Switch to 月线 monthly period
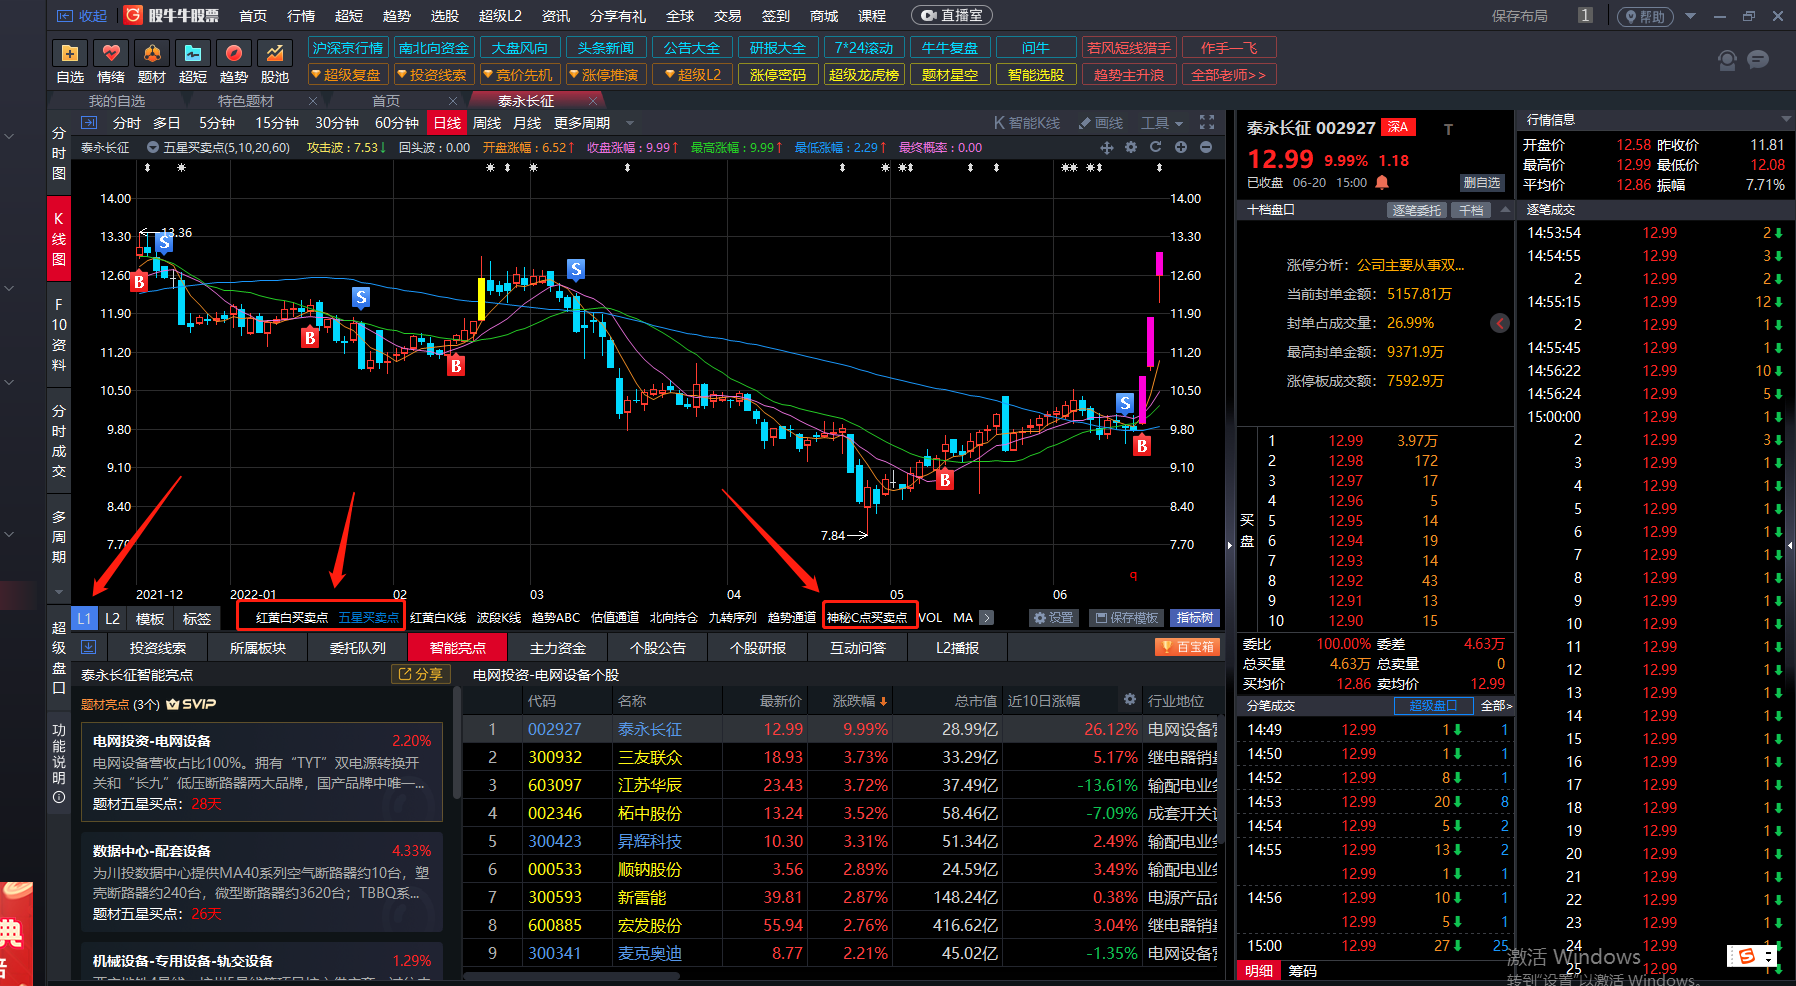 527,123
